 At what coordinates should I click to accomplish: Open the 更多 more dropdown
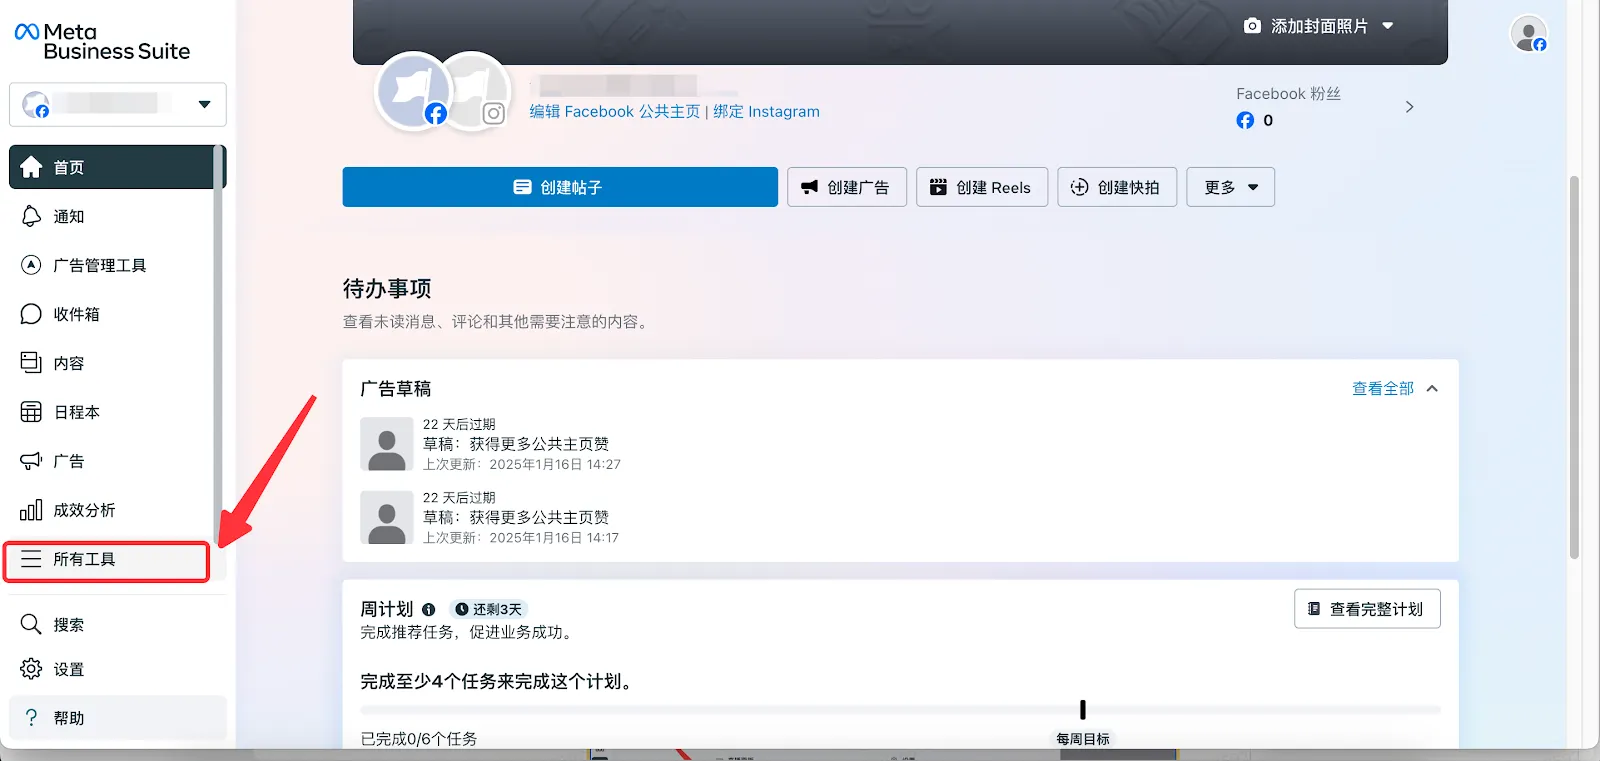(1230, 187)
